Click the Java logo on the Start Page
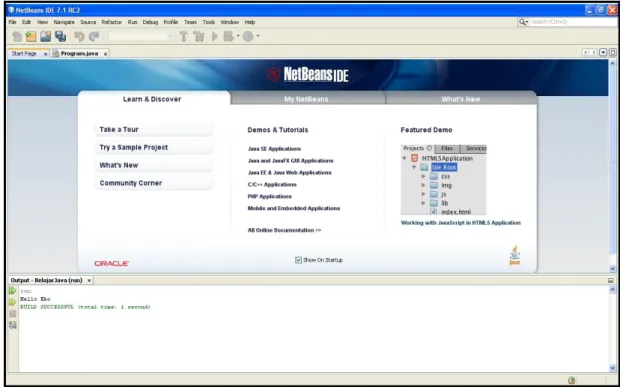The image size is (620, 387). coord(514,255)
